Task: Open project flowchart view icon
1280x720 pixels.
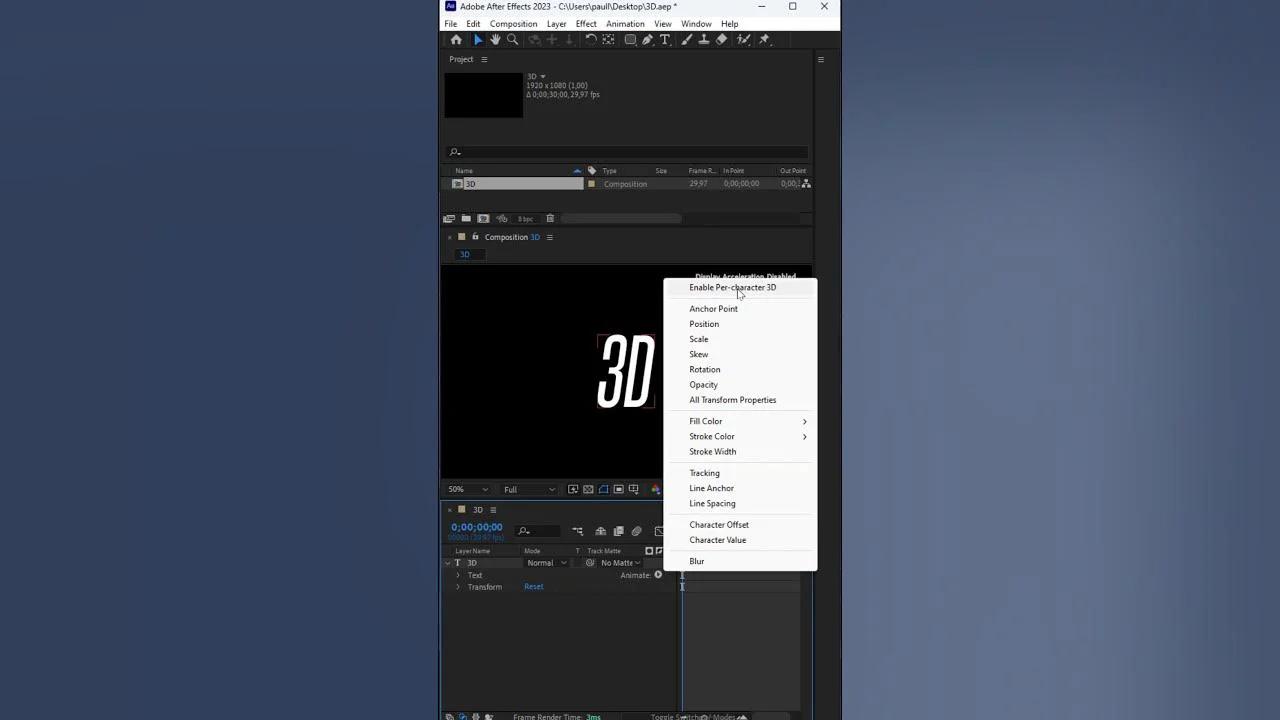Action: pyautogui.click(x=806, y=184)
